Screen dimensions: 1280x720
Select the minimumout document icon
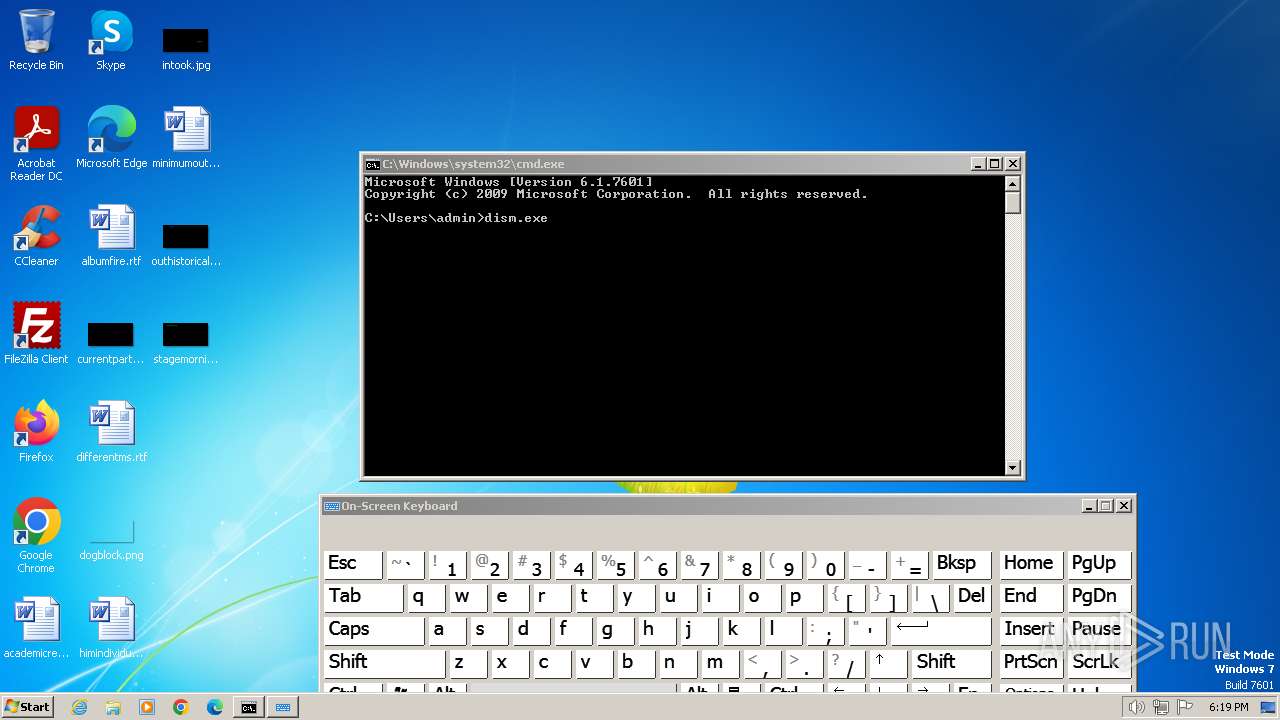[x=186, y=138]
